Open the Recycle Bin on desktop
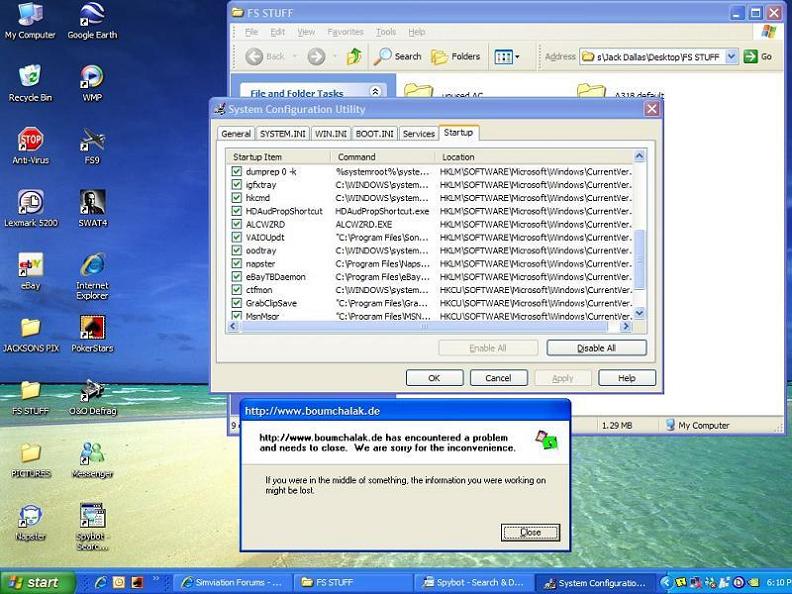Image resolution: width=792 pixels, height=594 pixels. [x=30, y=78]
